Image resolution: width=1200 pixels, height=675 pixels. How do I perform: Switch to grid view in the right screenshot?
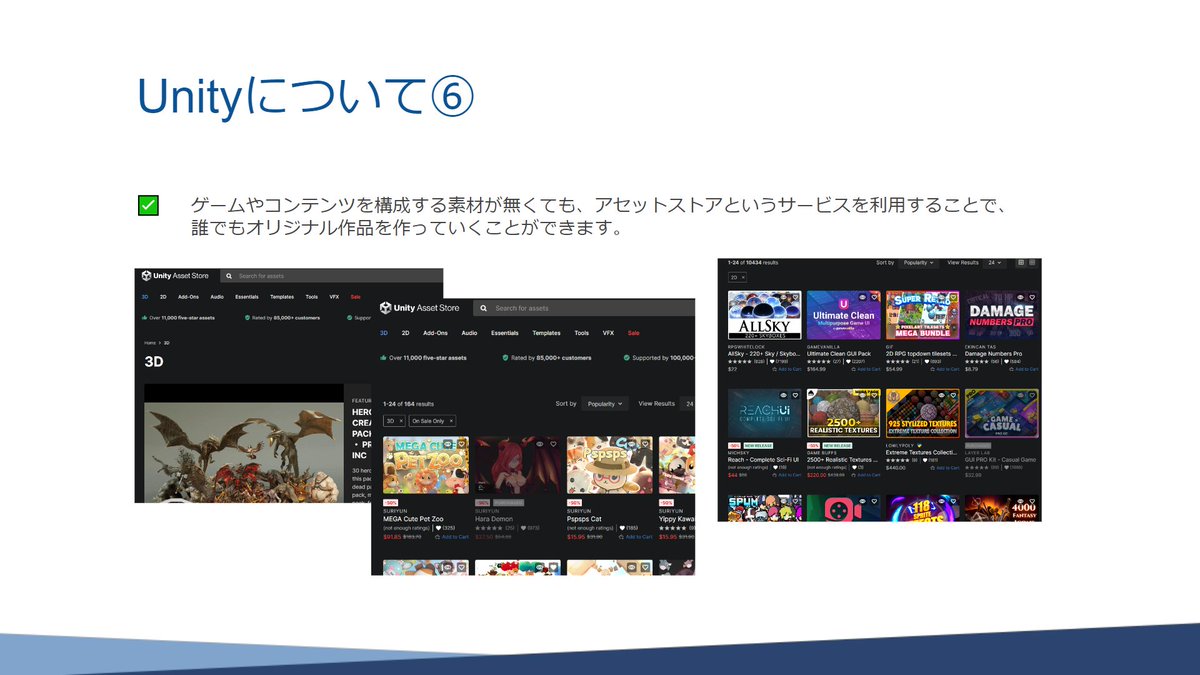[1021, 262]
